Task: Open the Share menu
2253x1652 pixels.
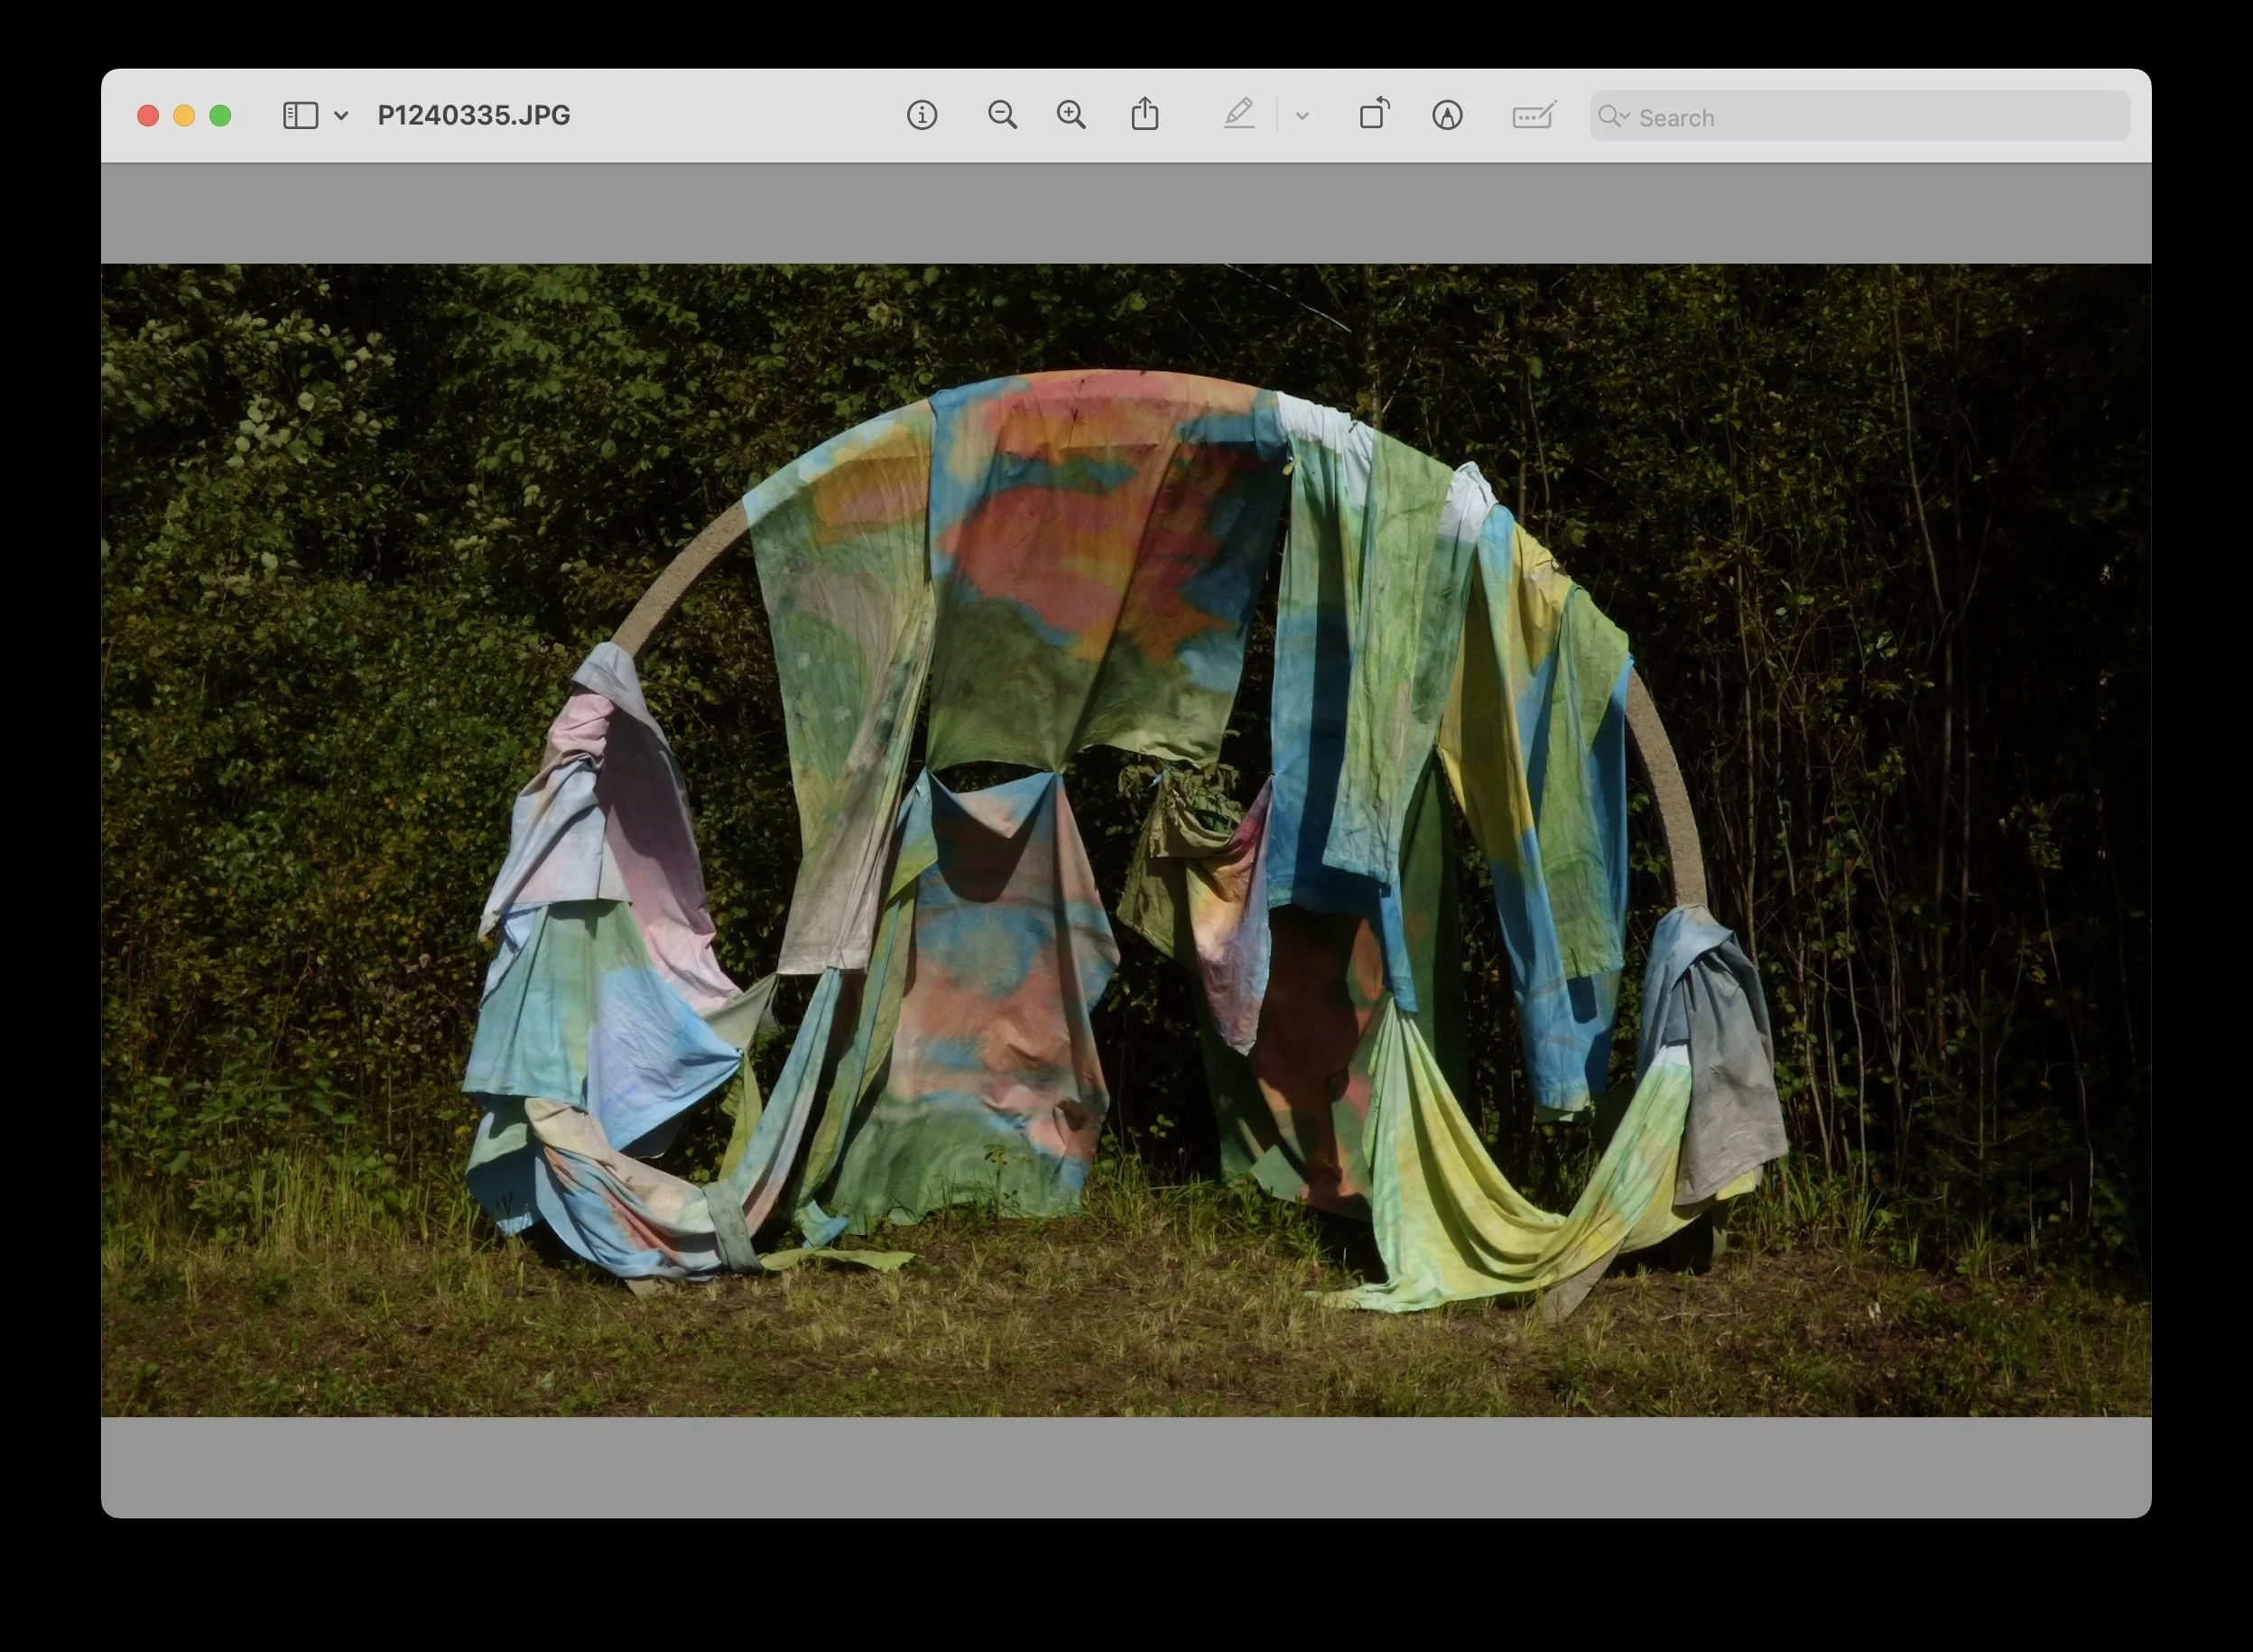Action: pyautogui.click(x=1145, y=114)
